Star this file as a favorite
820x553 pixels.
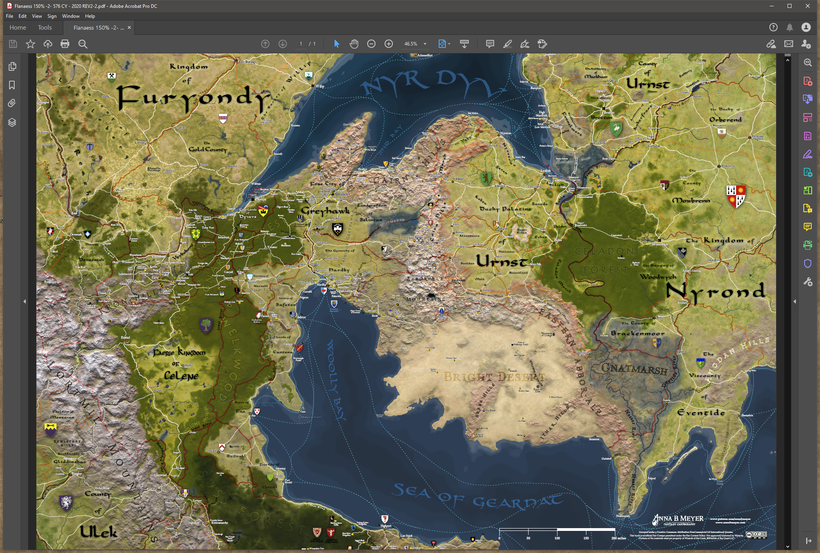click(x=30, y=44)
